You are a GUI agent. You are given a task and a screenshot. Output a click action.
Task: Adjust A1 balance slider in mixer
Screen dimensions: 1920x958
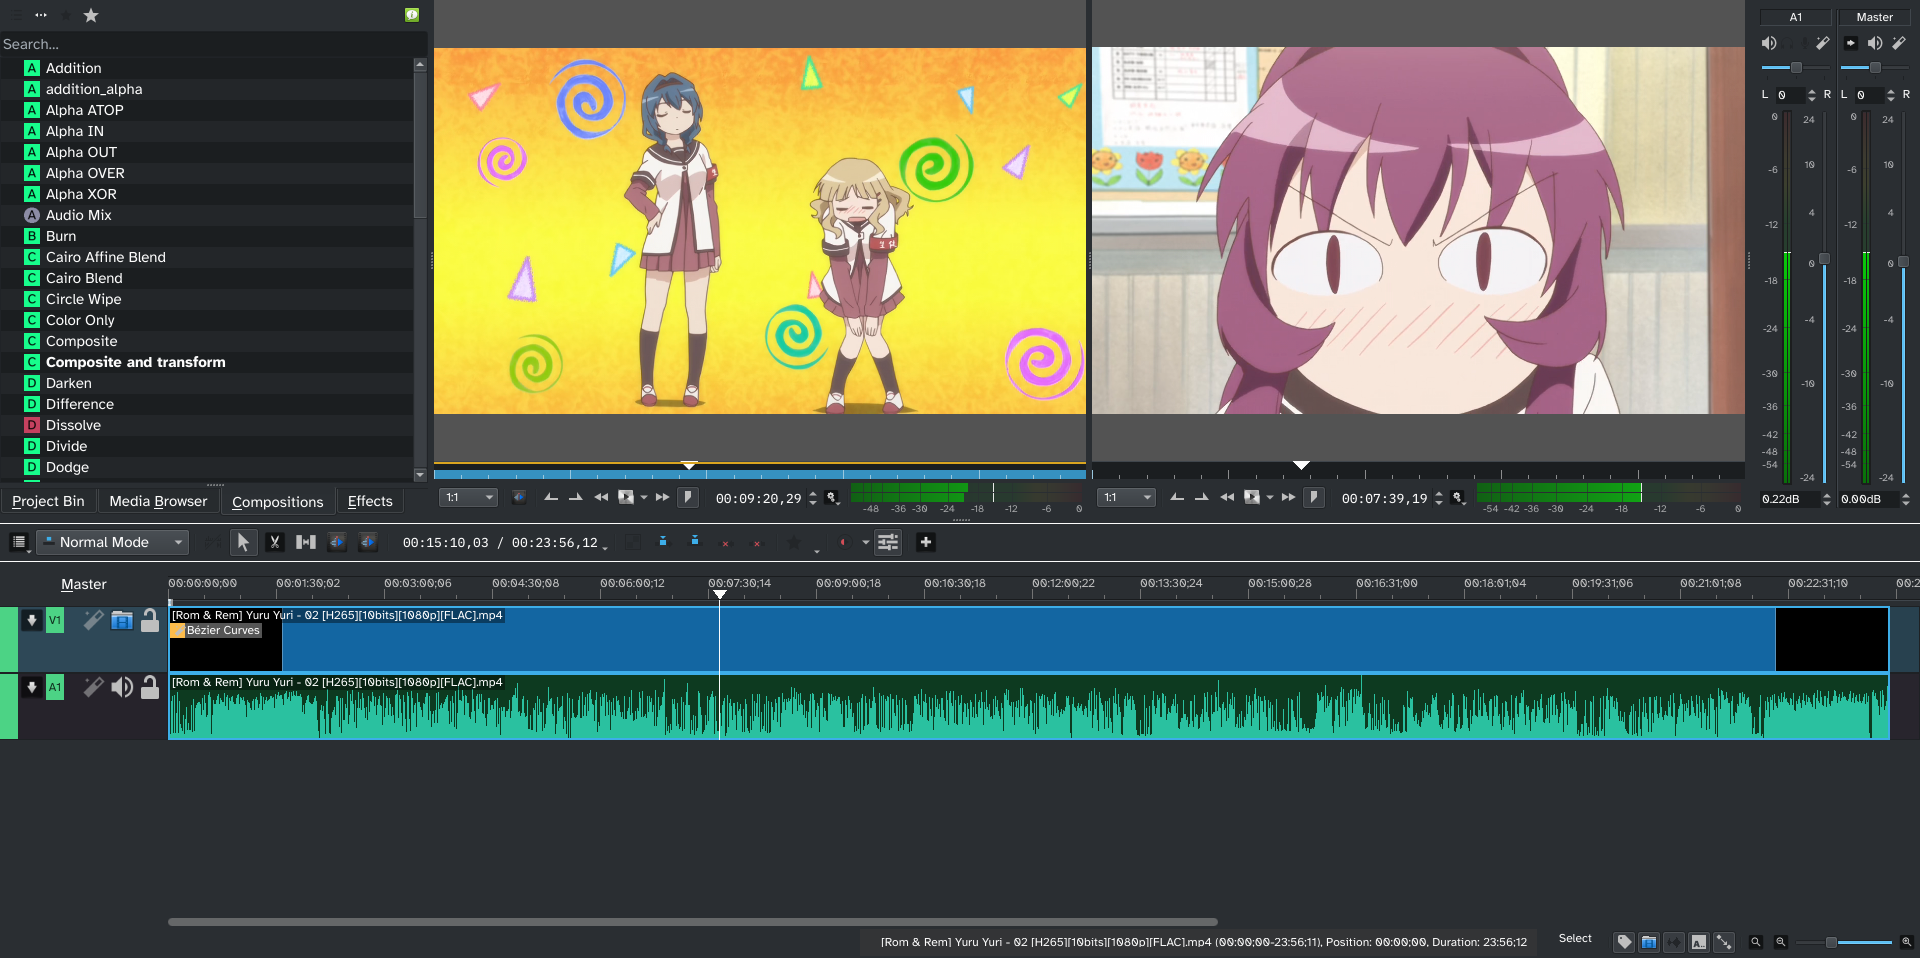pyautogui.click(x=1795, y=67)
